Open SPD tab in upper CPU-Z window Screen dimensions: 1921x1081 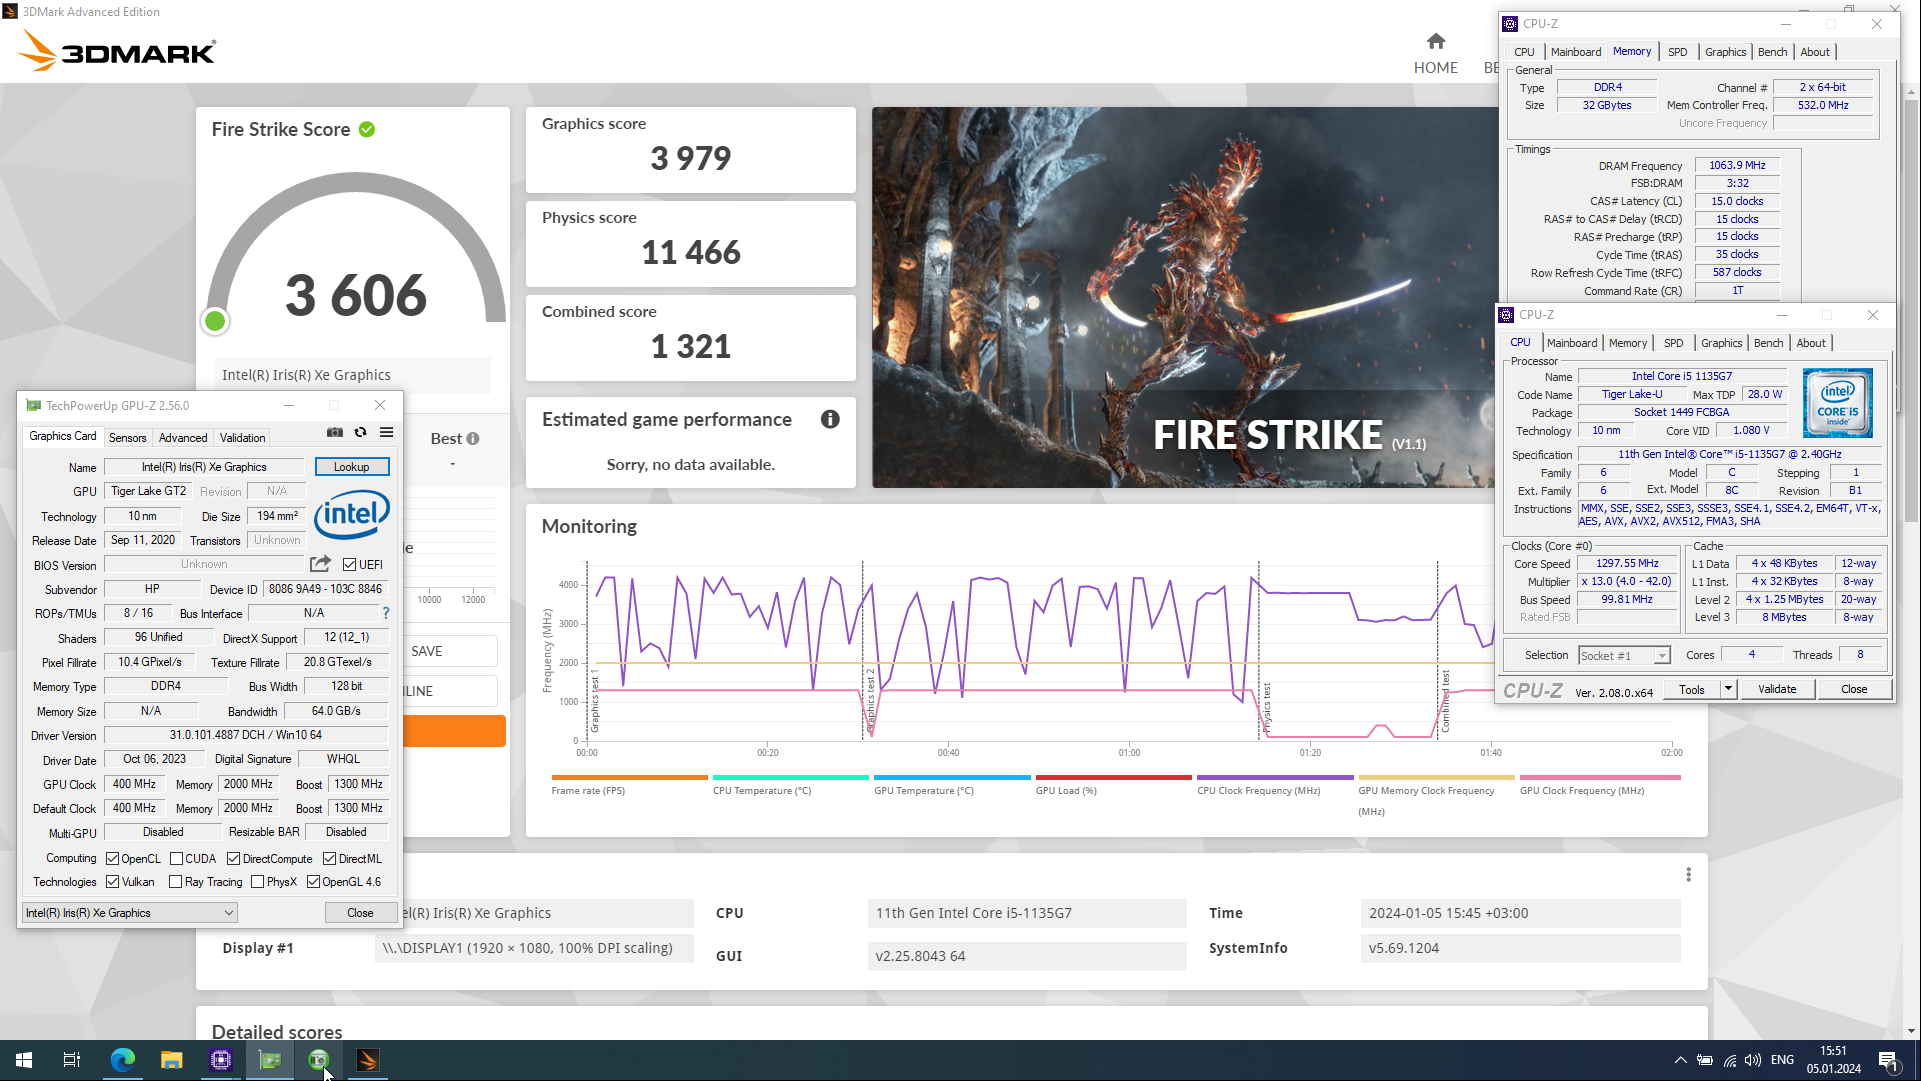coord(1677,52)
